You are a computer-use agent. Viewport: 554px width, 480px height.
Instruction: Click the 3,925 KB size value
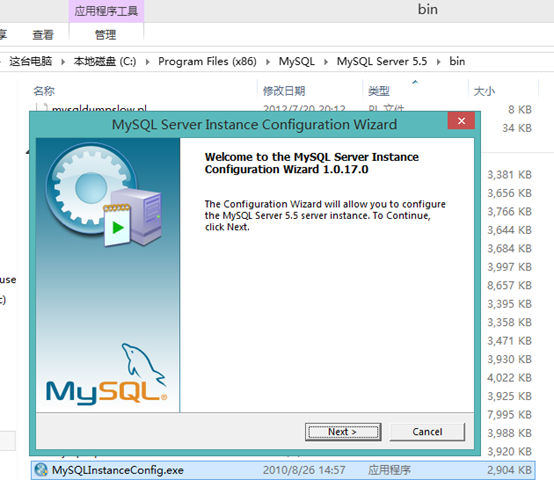[x=509, y=396]
